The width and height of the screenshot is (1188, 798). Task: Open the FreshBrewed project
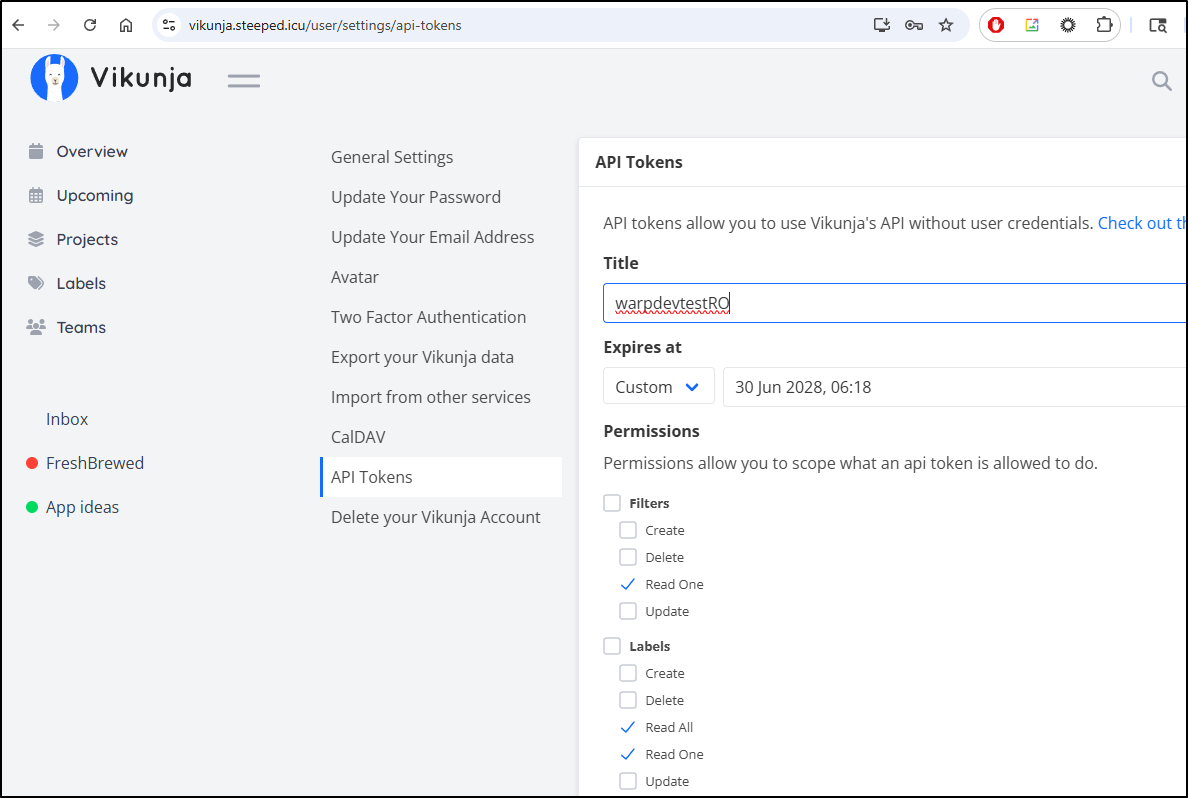[x=94, y=463]
